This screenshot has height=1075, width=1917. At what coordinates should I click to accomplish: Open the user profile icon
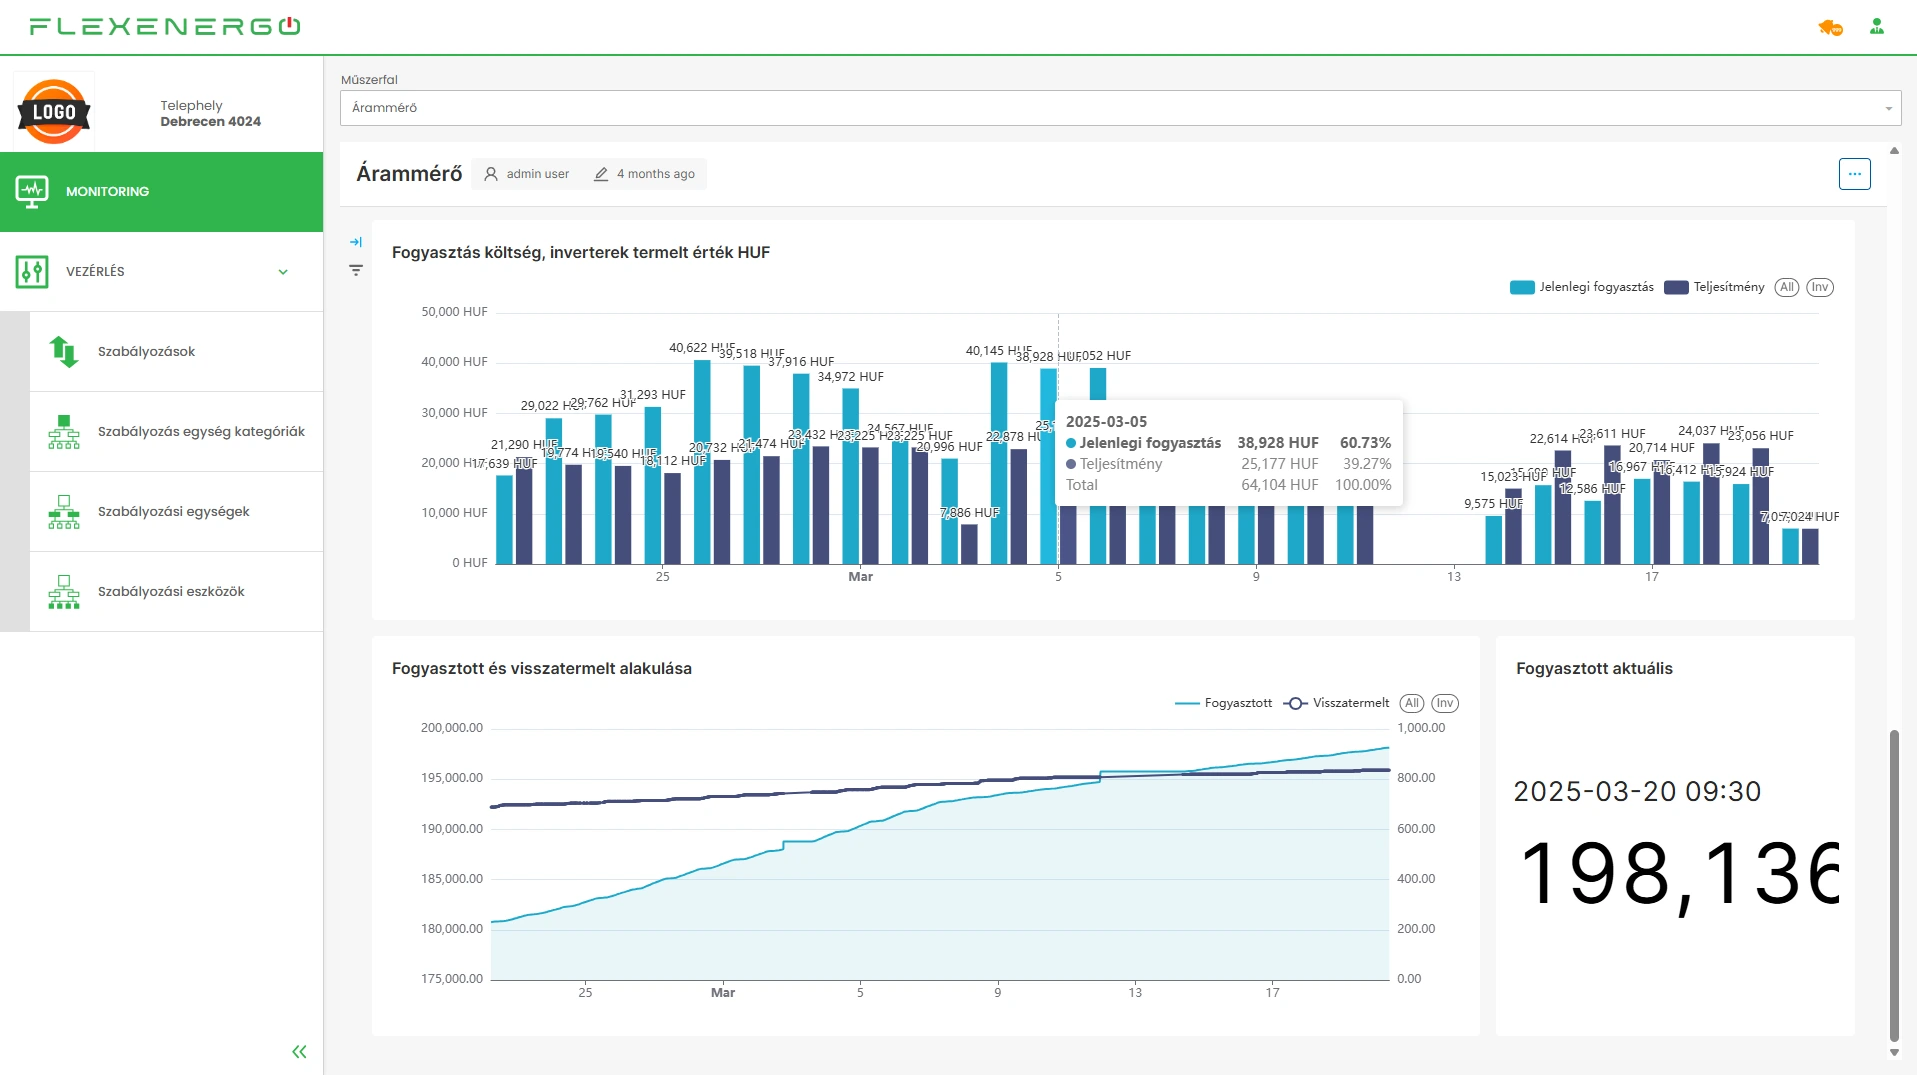coord(1877,27)
